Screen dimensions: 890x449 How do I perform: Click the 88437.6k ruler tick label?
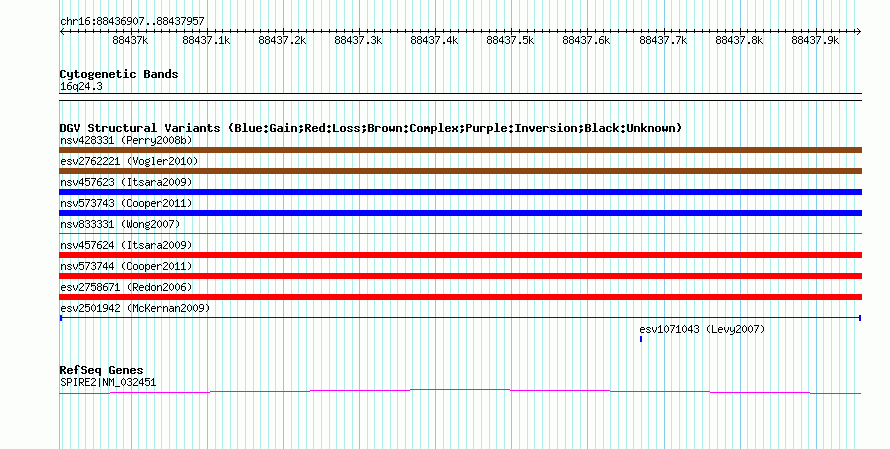pyautogui.click(x=586, y=40)
